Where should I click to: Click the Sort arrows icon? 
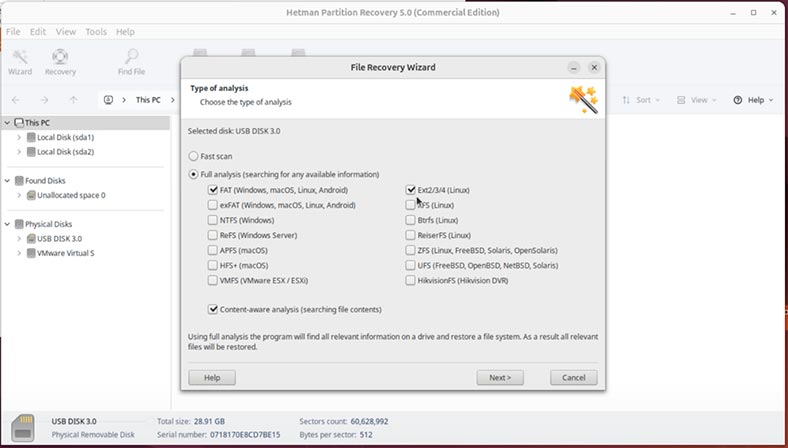(626, 100)
